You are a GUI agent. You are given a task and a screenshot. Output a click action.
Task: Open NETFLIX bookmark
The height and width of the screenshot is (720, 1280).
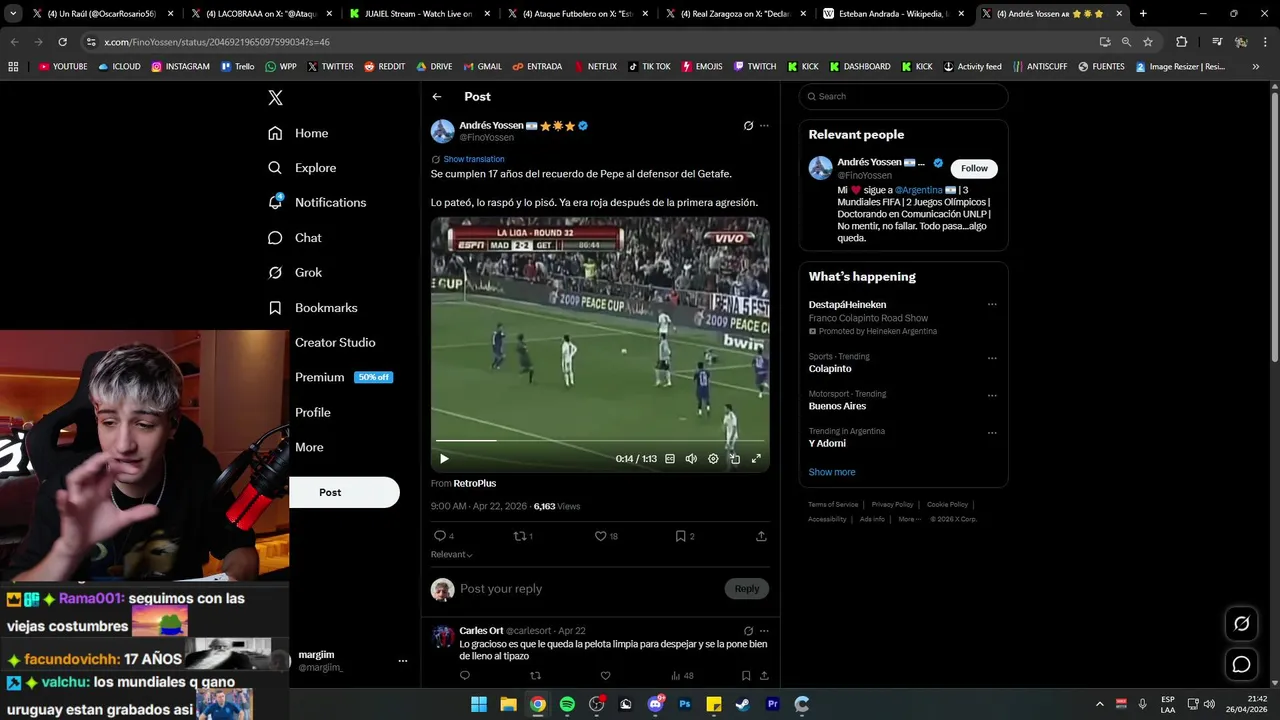pos(595,67)
